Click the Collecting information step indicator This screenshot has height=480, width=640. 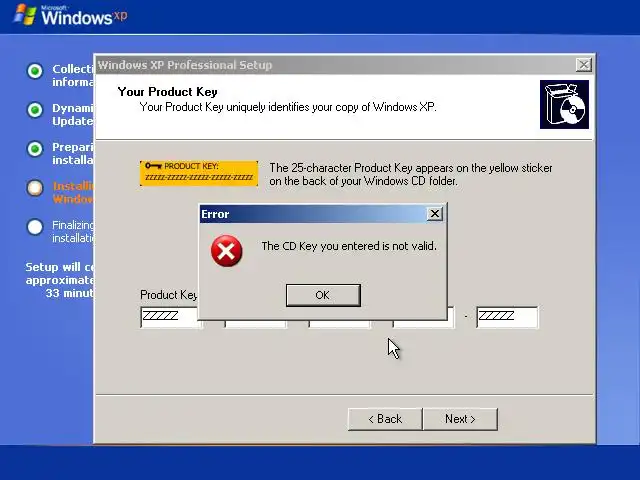pos(35,71)
